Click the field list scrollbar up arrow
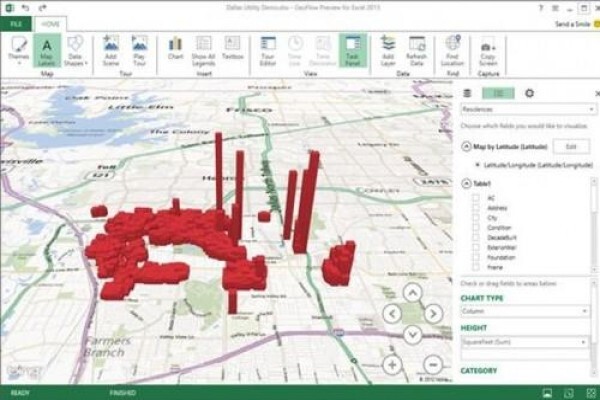The width and height of the screenshot is (600, 400). coord(595,181)
